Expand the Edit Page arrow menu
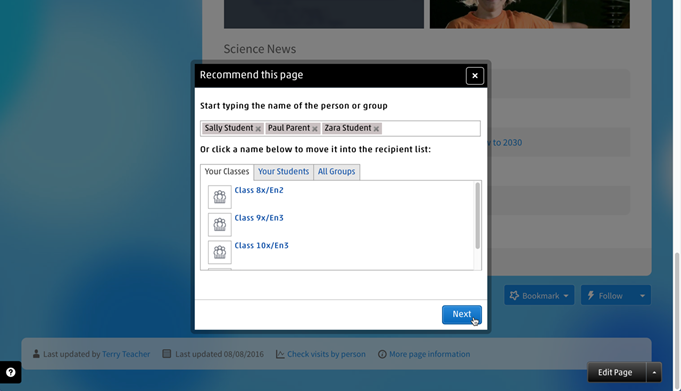Viewport: 681px width, 391px height. [x=654, y=372]
